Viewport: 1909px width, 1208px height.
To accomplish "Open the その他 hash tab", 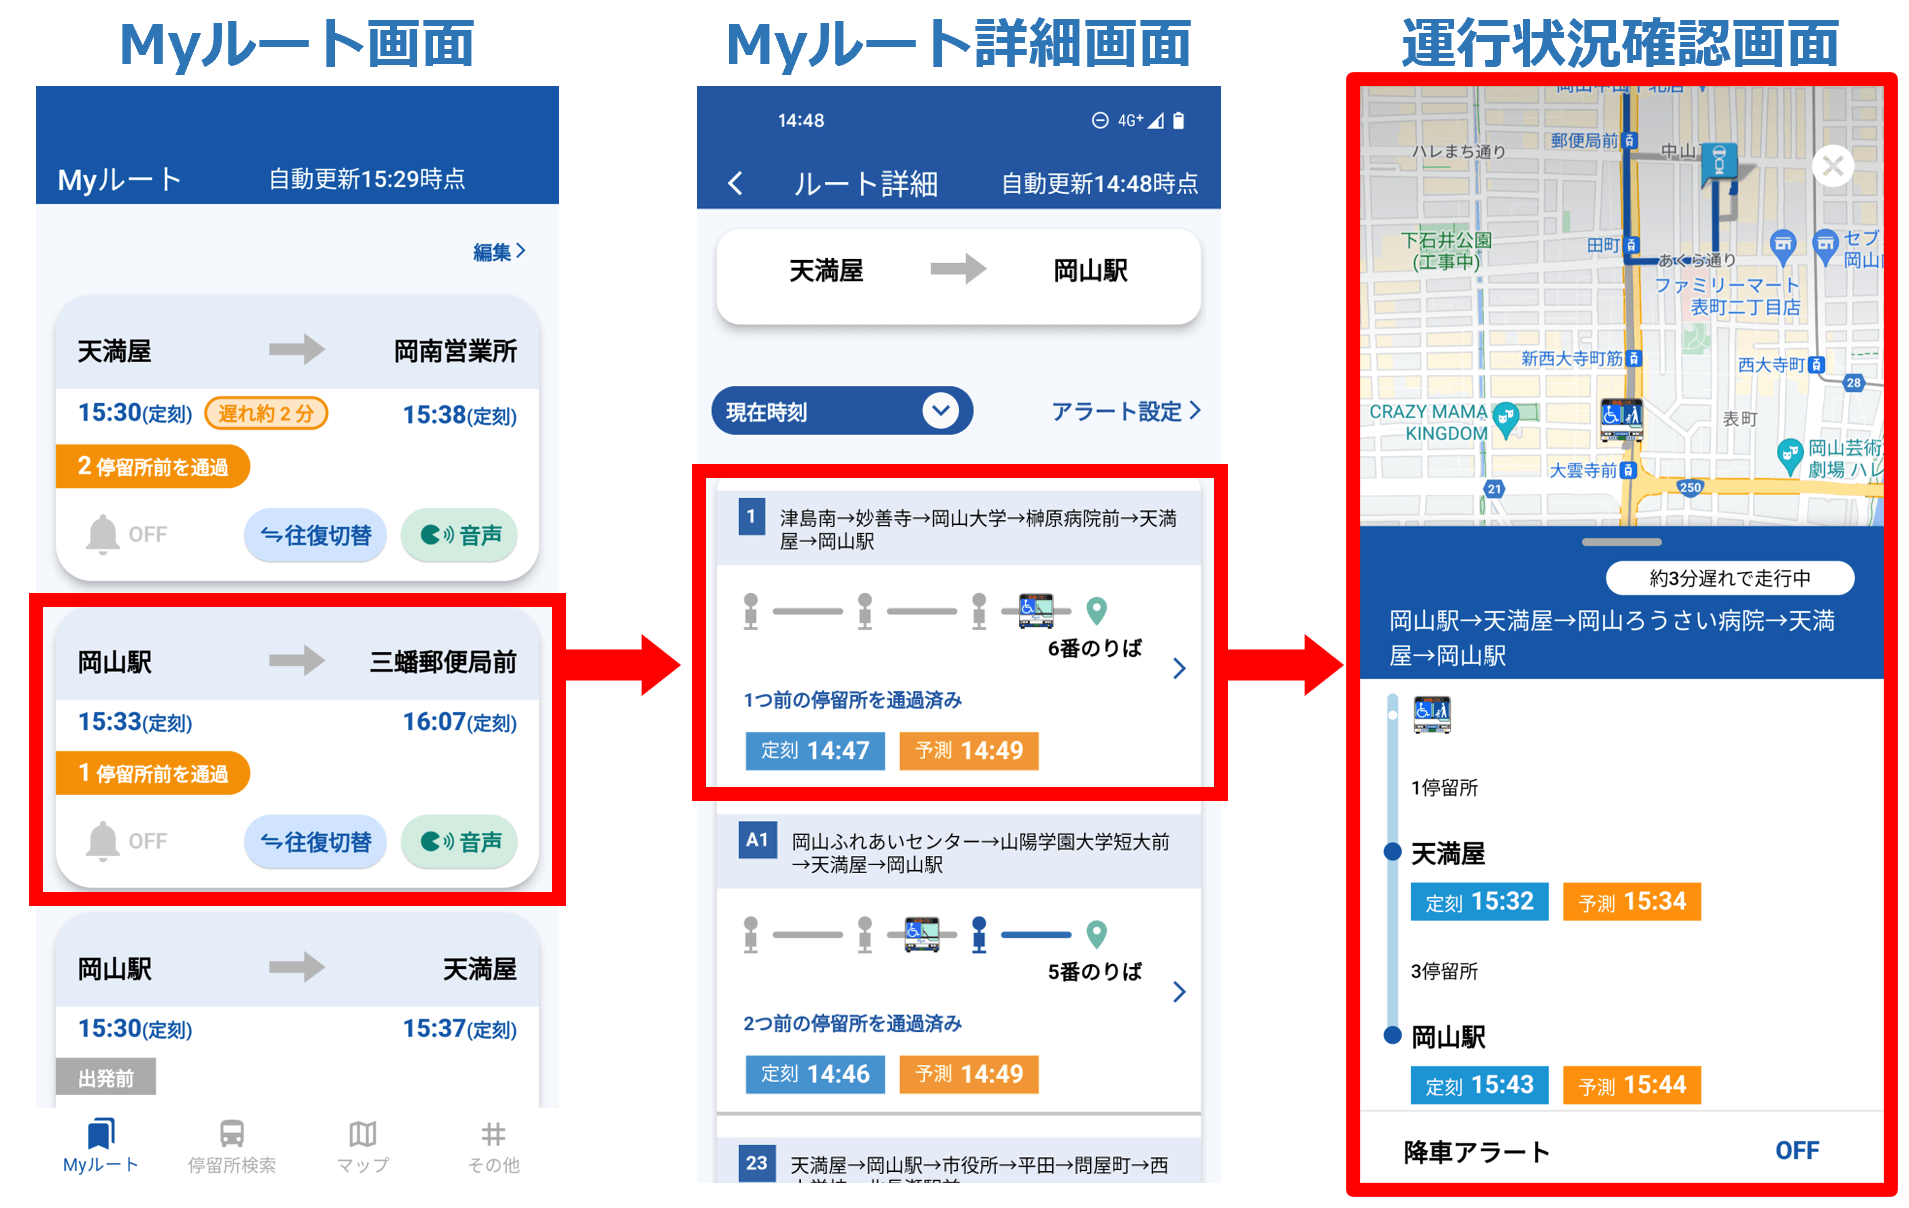I will tap(493, 1145).
